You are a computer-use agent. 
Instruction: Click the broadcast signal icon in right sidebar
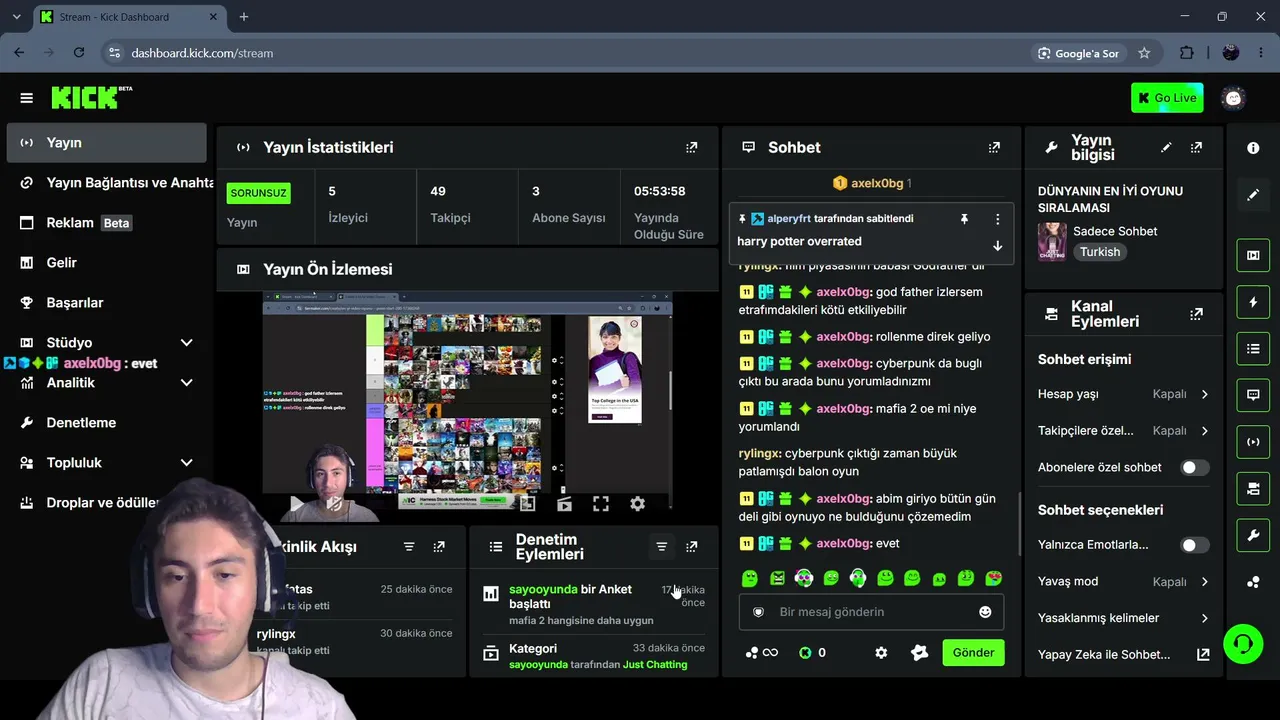[1253, 442]
